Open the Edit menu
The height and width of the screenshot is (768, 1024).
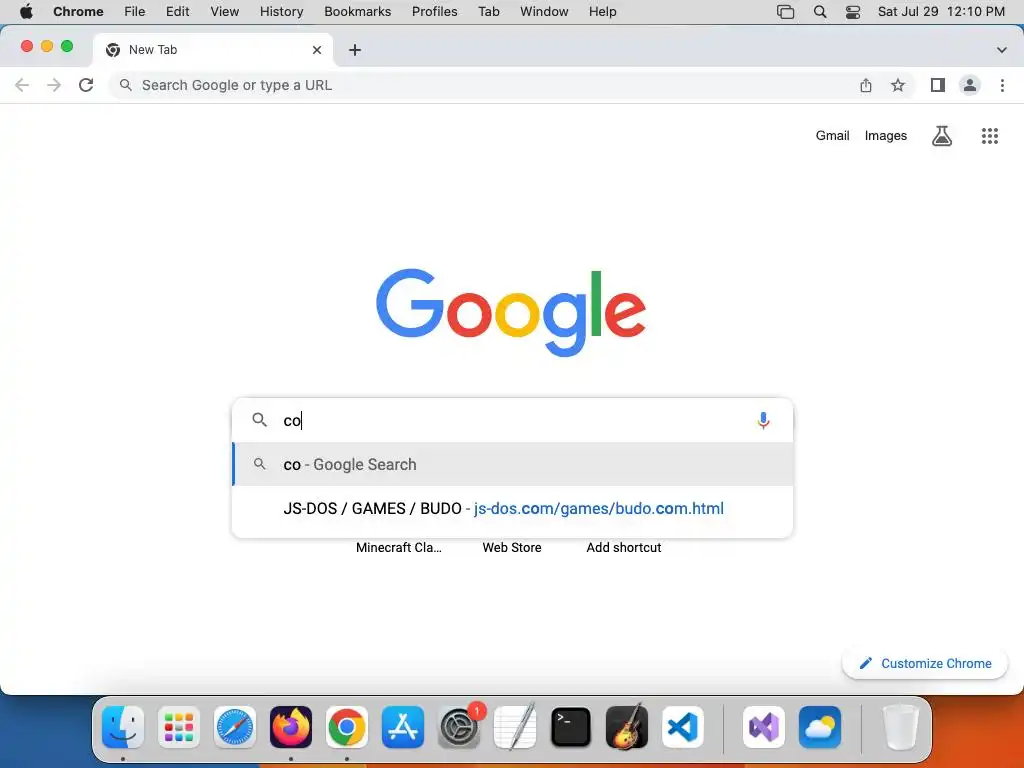pos(177,12)
